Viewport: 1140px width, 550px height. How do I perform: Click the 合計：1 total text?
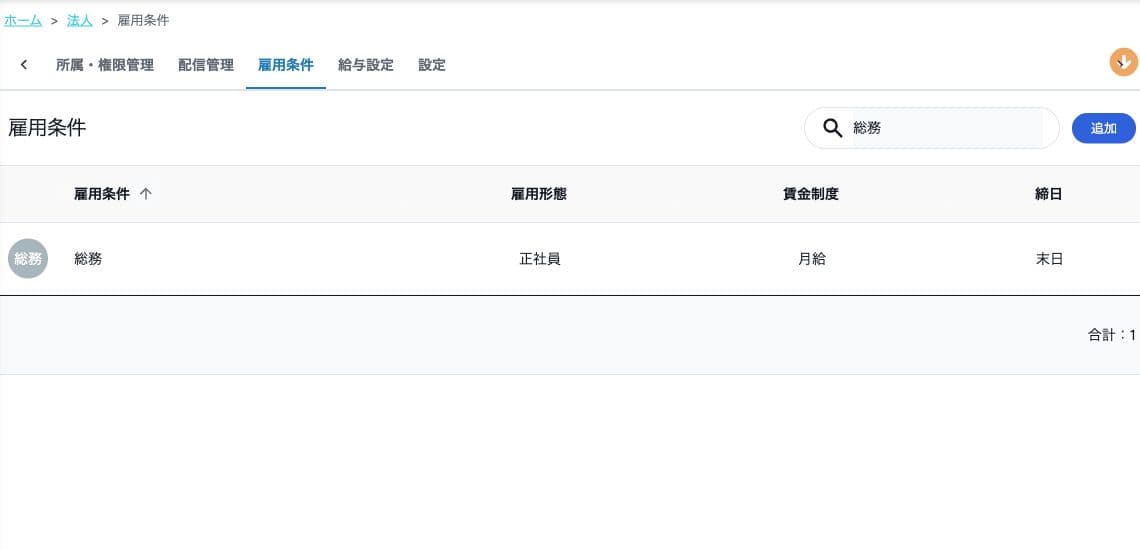click(1112, 335)
